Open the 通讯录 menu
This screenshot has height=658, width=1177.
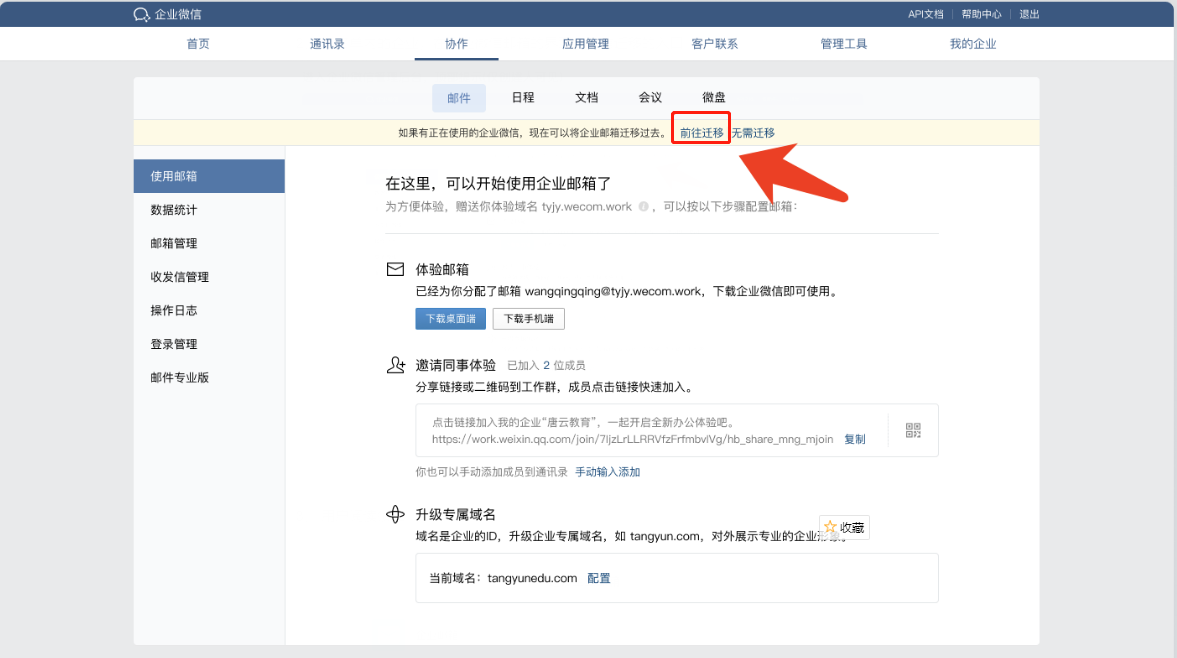tap(327, 44)
